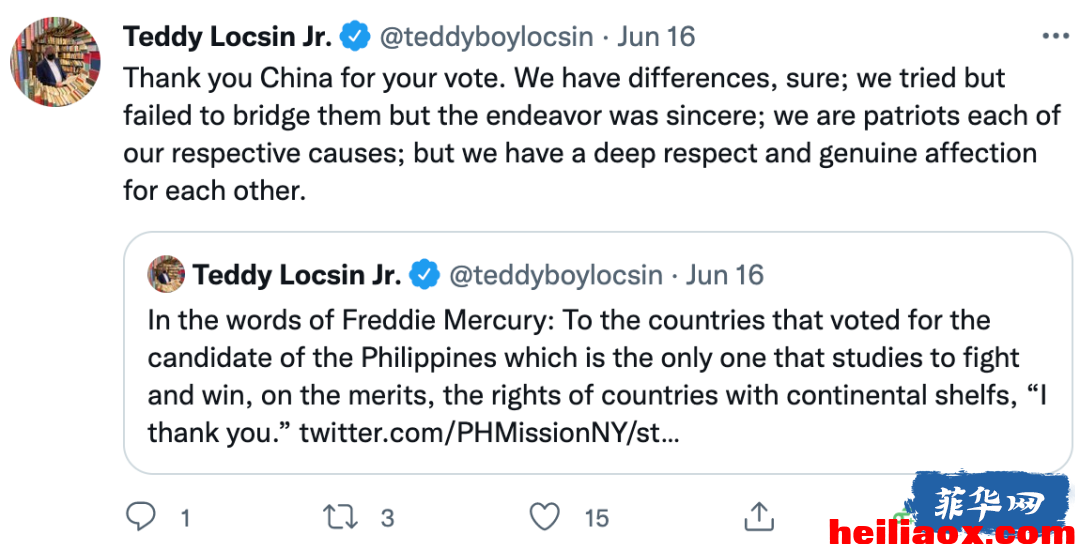This screenshot has width=1080, height=550.
Task: Share tweet using the upload arrow icon
Action: click(x=759, y=516)
